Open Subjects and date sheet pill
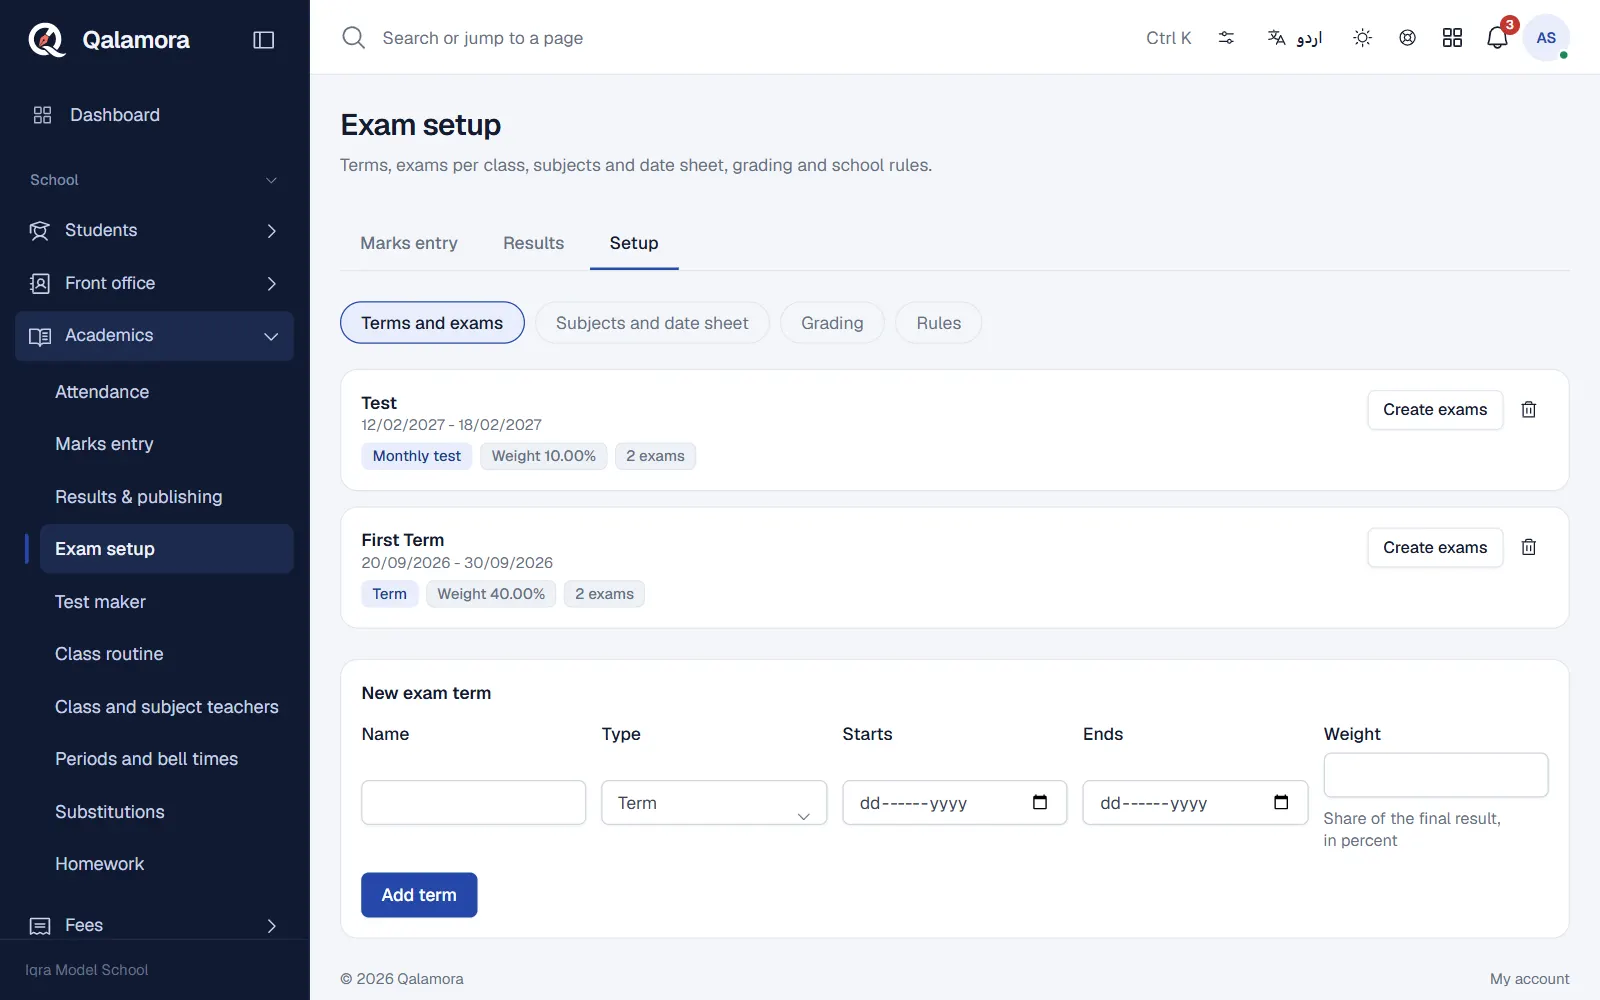The width and height of the screenshot is (1600, 1000). (652, 323)
